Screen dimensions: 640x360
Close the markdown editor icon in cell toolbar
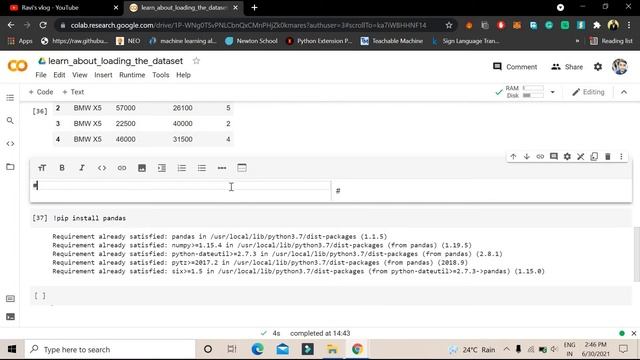tap(580, 156)
